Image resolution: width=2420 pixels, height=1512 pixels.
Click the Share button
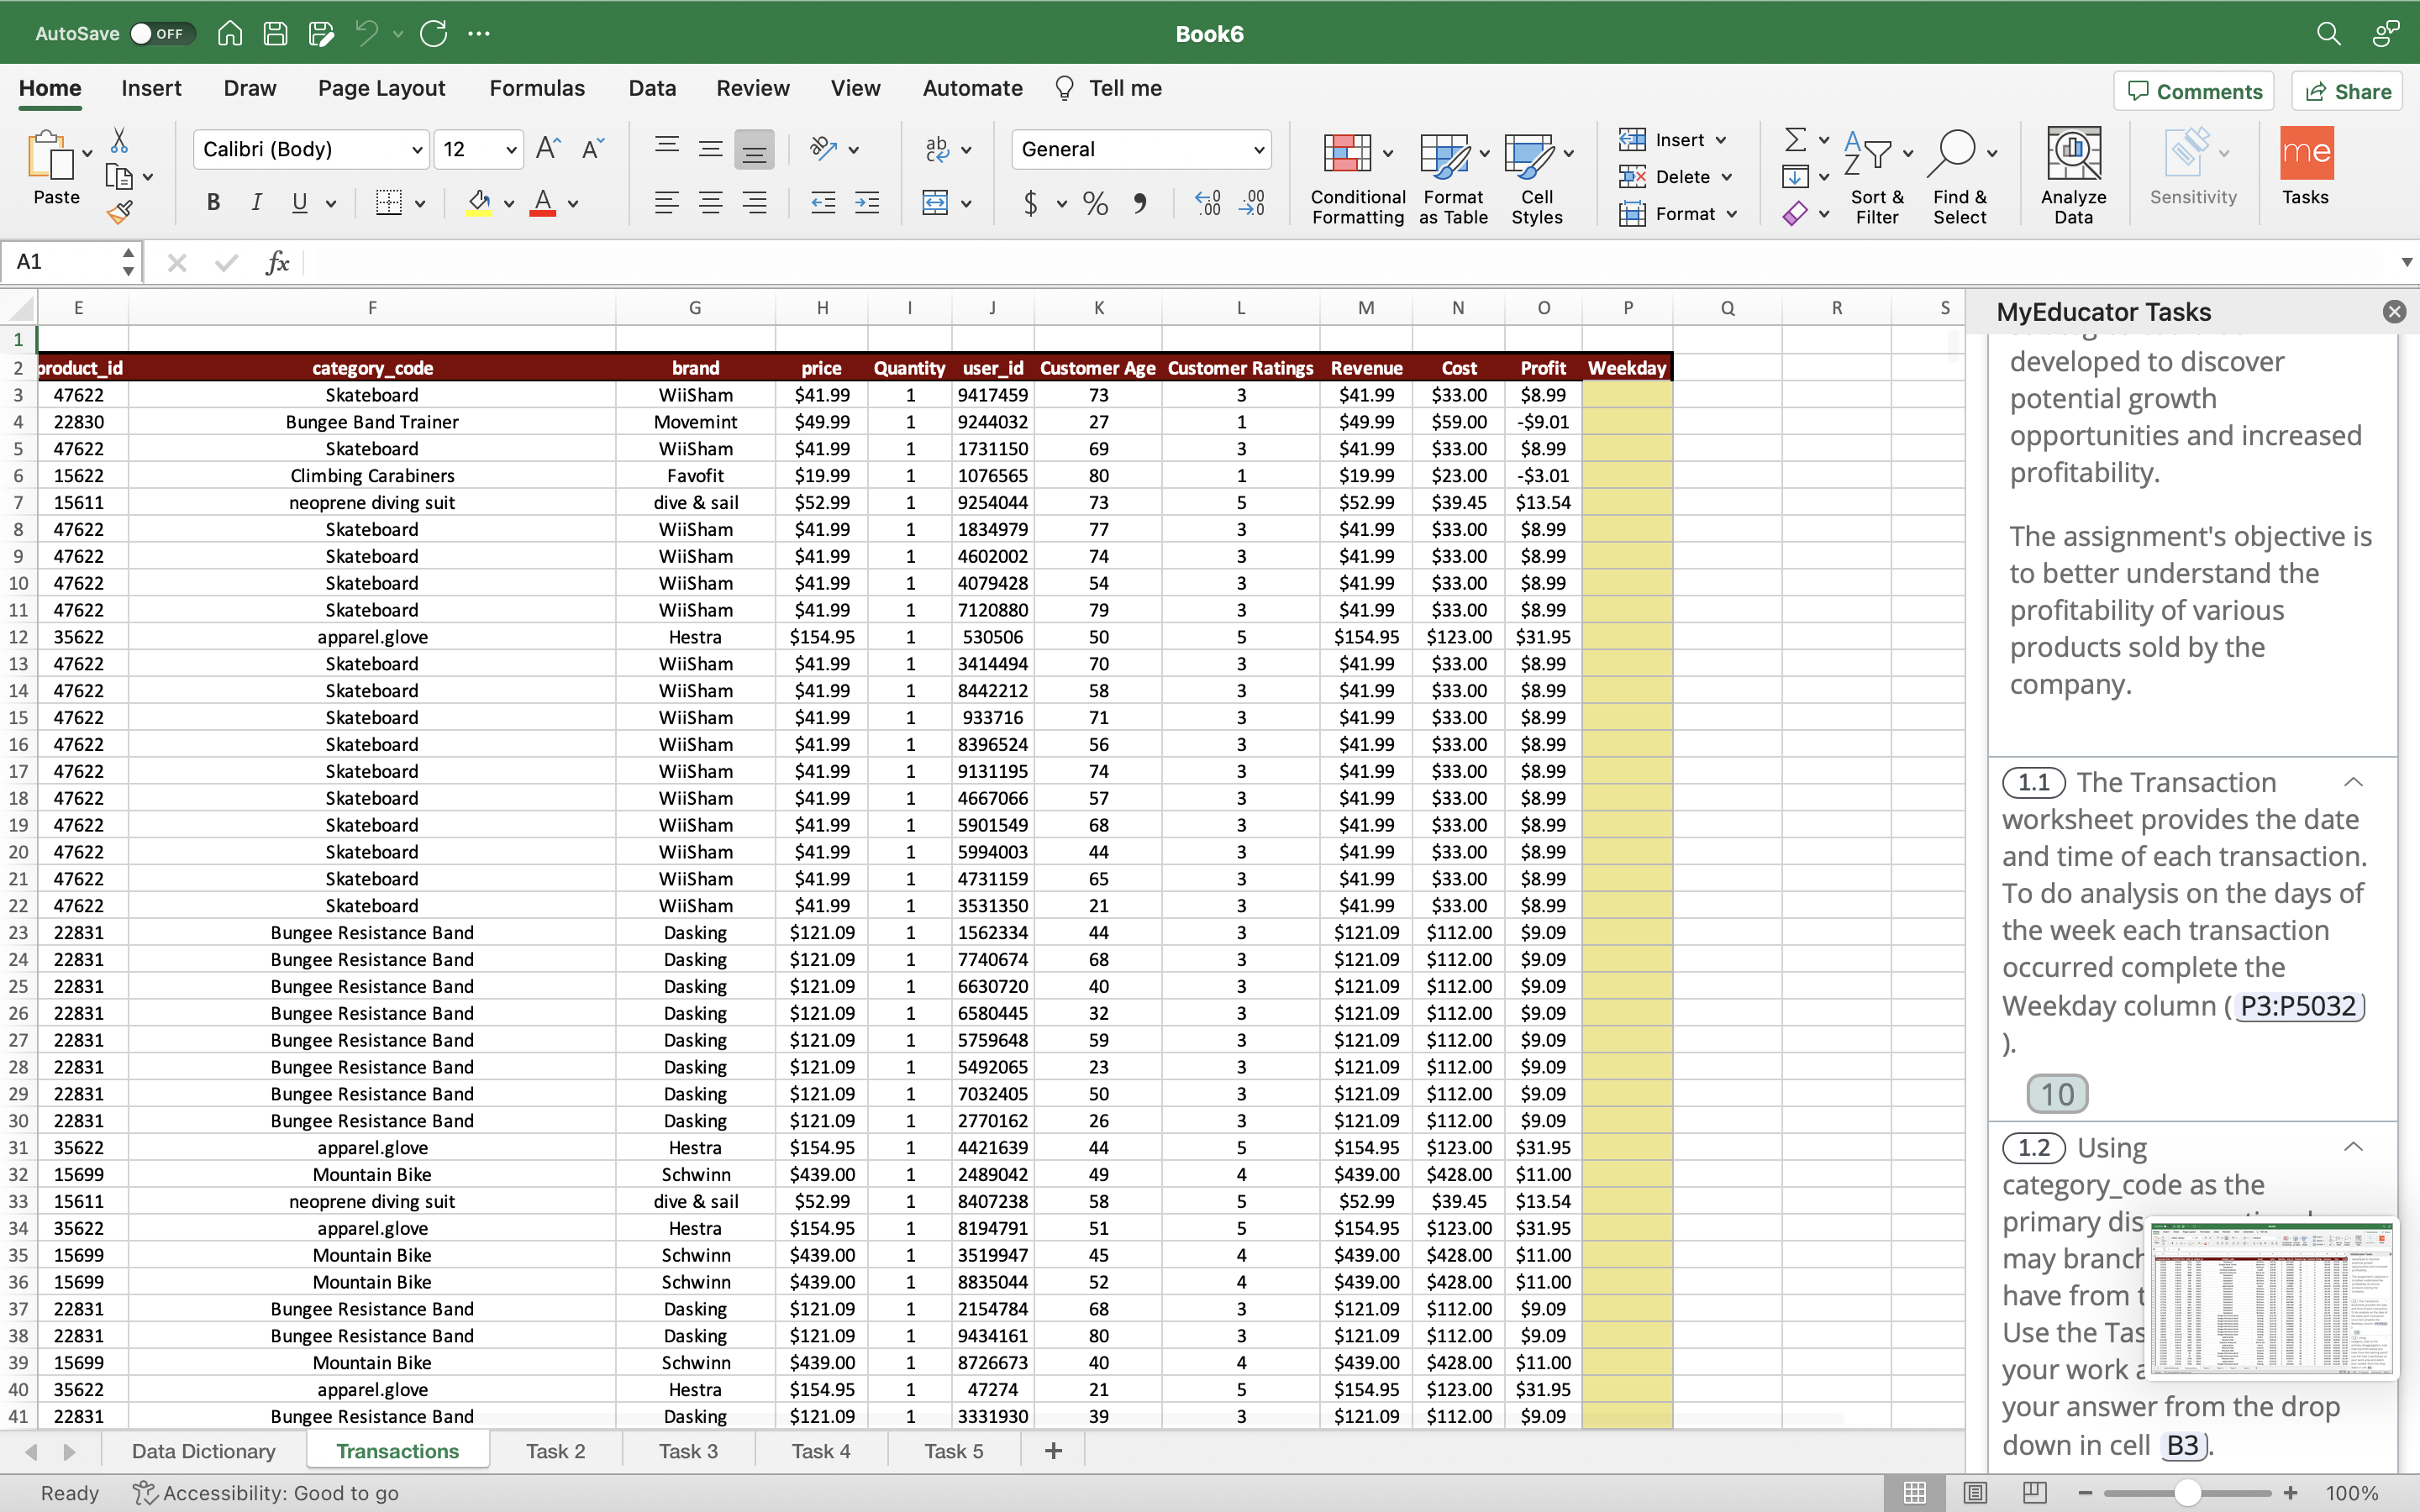[x=2347, y=91]
